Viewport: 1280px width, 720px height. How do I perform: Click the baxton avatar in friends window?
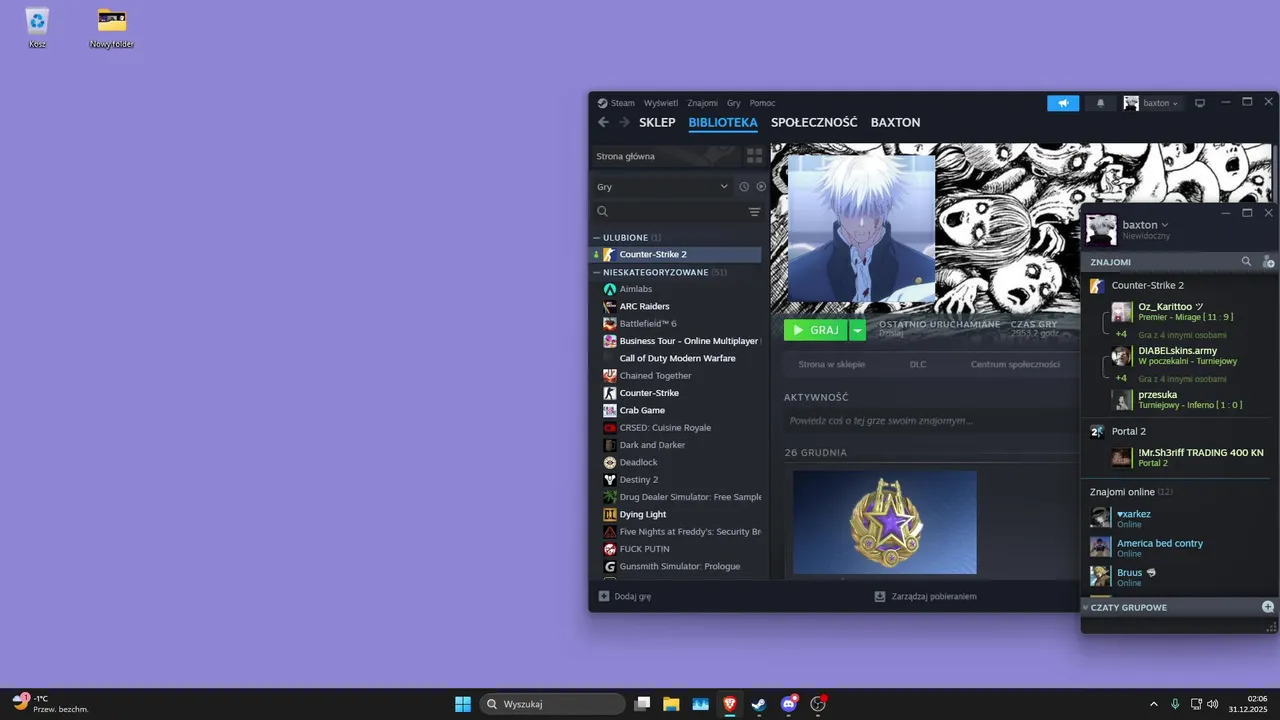(x=1101, y=230)
